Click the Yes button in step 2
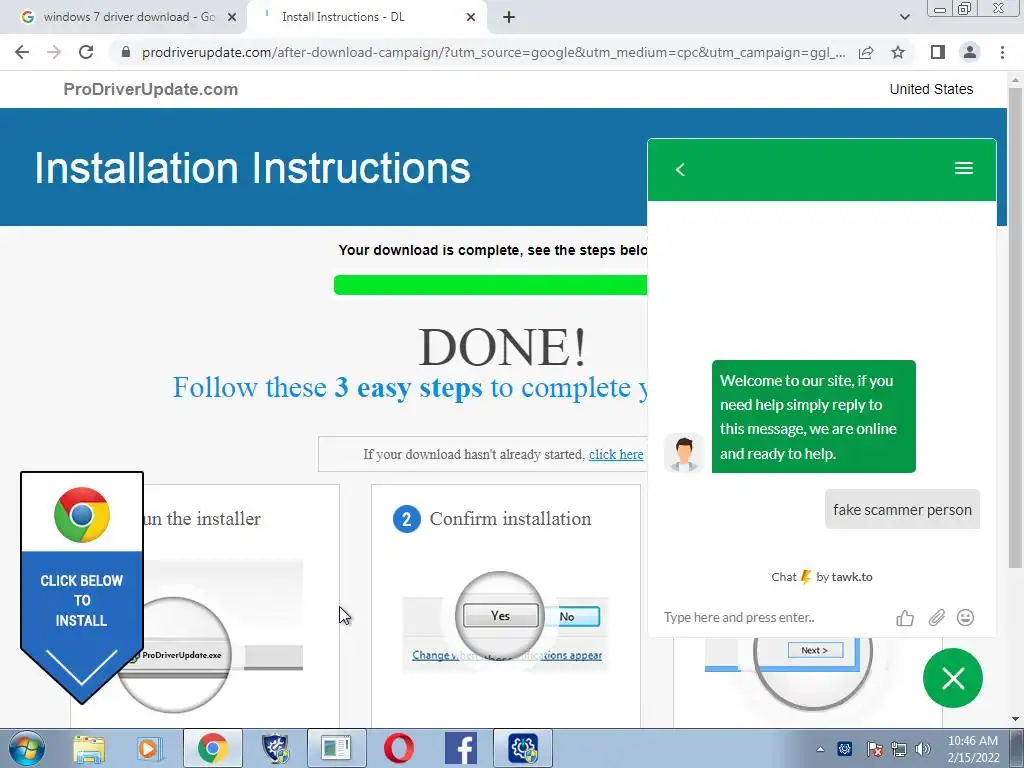1024x768 pixels. click(x=500, y=616)
